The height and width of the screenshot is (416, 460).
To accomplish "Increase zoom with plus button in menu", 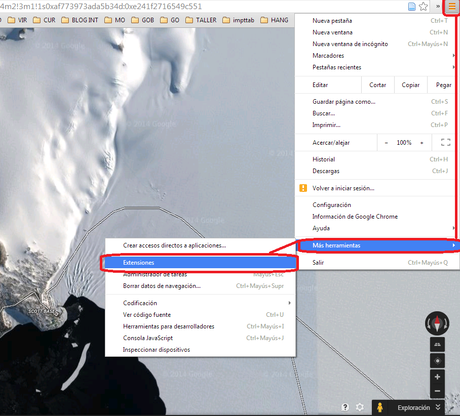I will [x=422, y=143].
